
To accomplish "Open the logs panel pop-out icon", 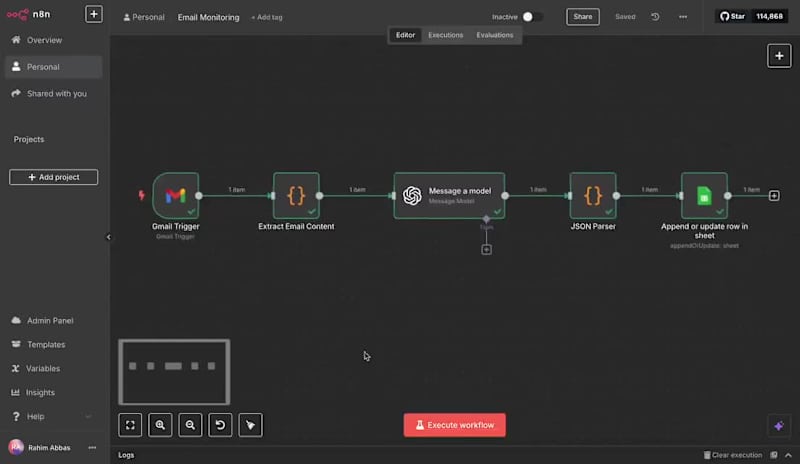I will 774,455.
